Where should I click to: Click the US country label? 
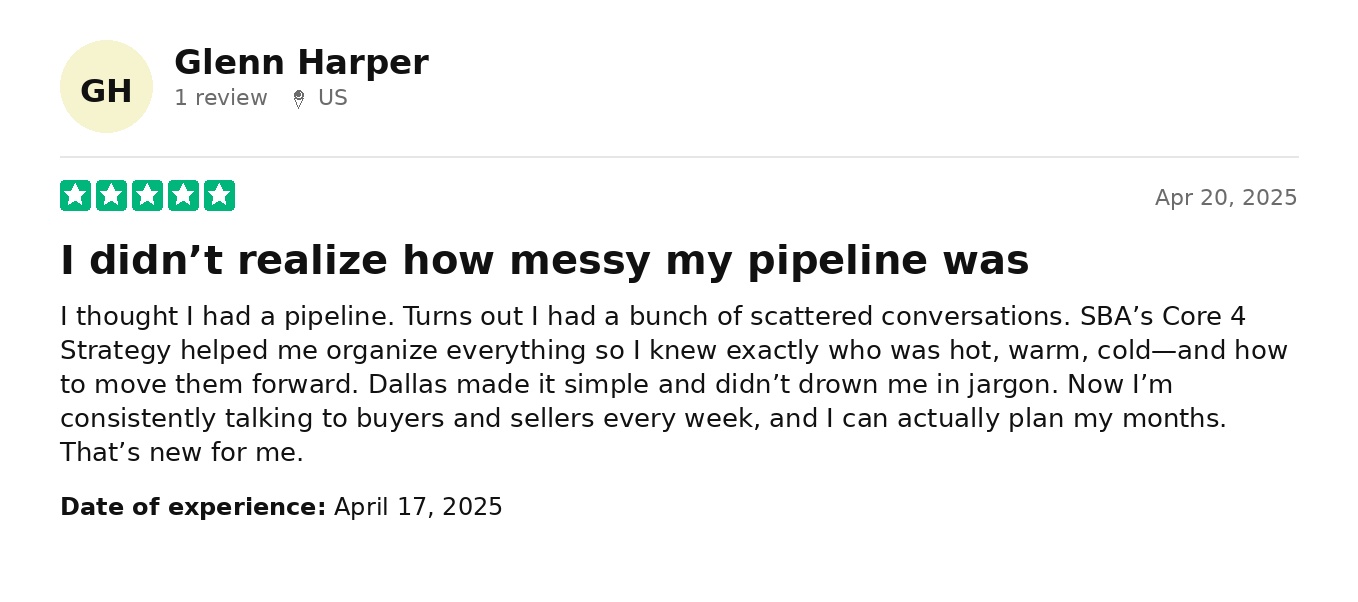pyautogui.click(x=332, y=98)
